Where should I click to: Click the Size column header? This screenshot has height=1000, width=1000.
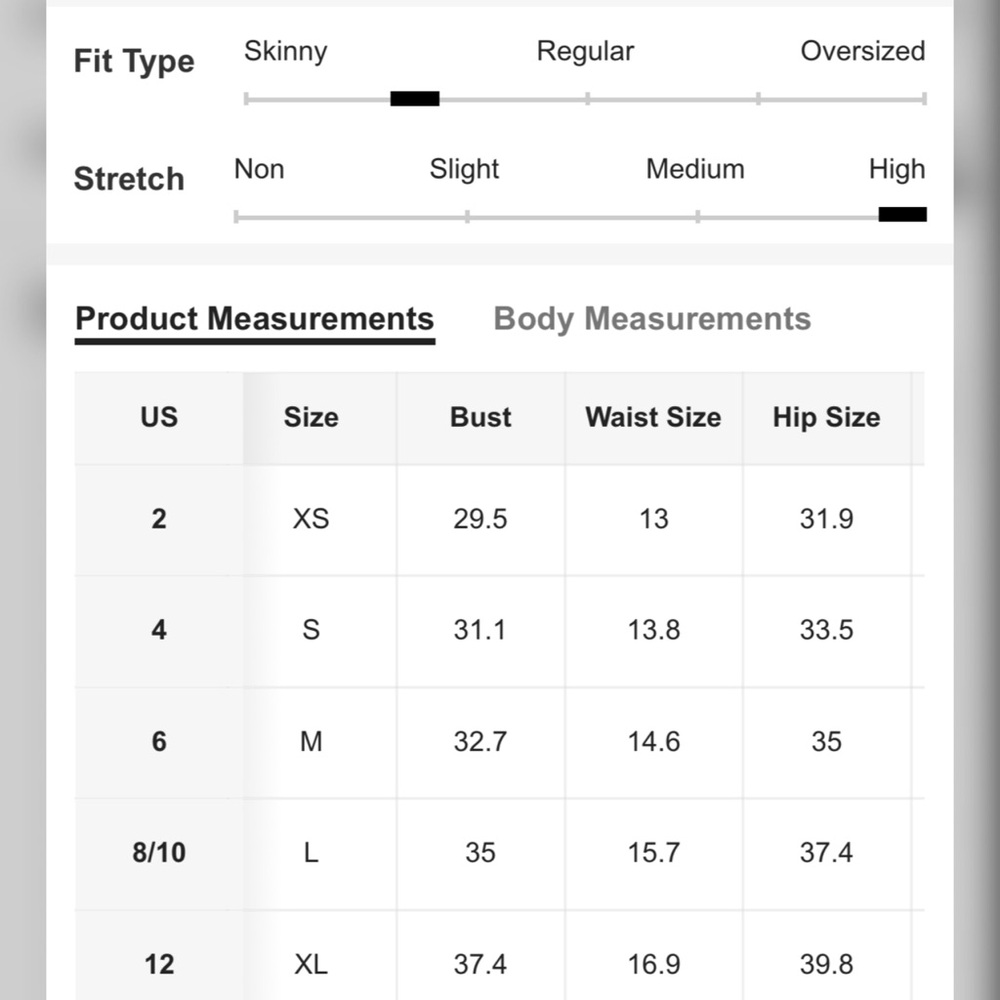(311, 418)
